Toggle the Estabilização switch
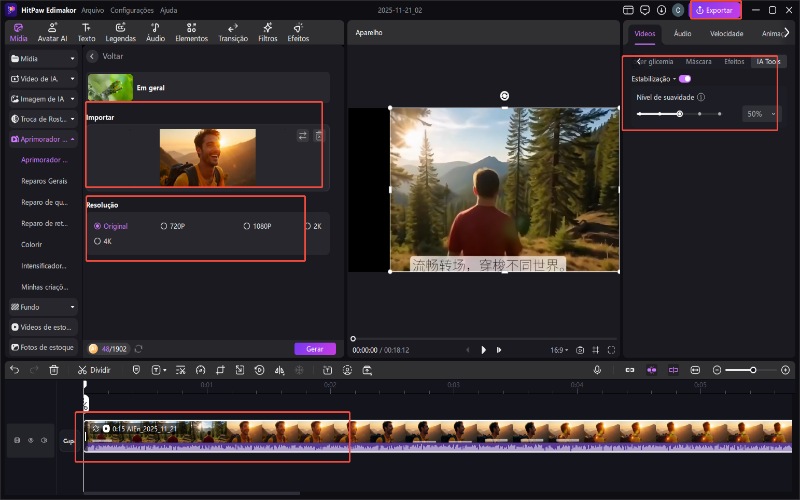Screen dimensions: 800x500 coord(684,79)
